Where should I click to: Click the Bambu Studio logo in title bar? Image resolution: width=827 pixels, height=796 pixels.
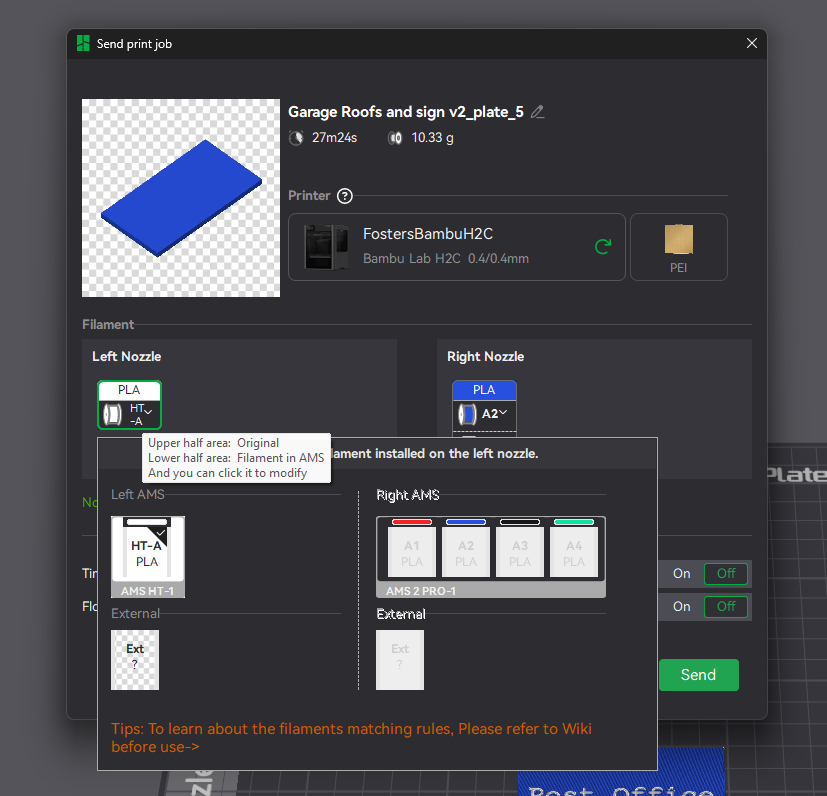83,43
